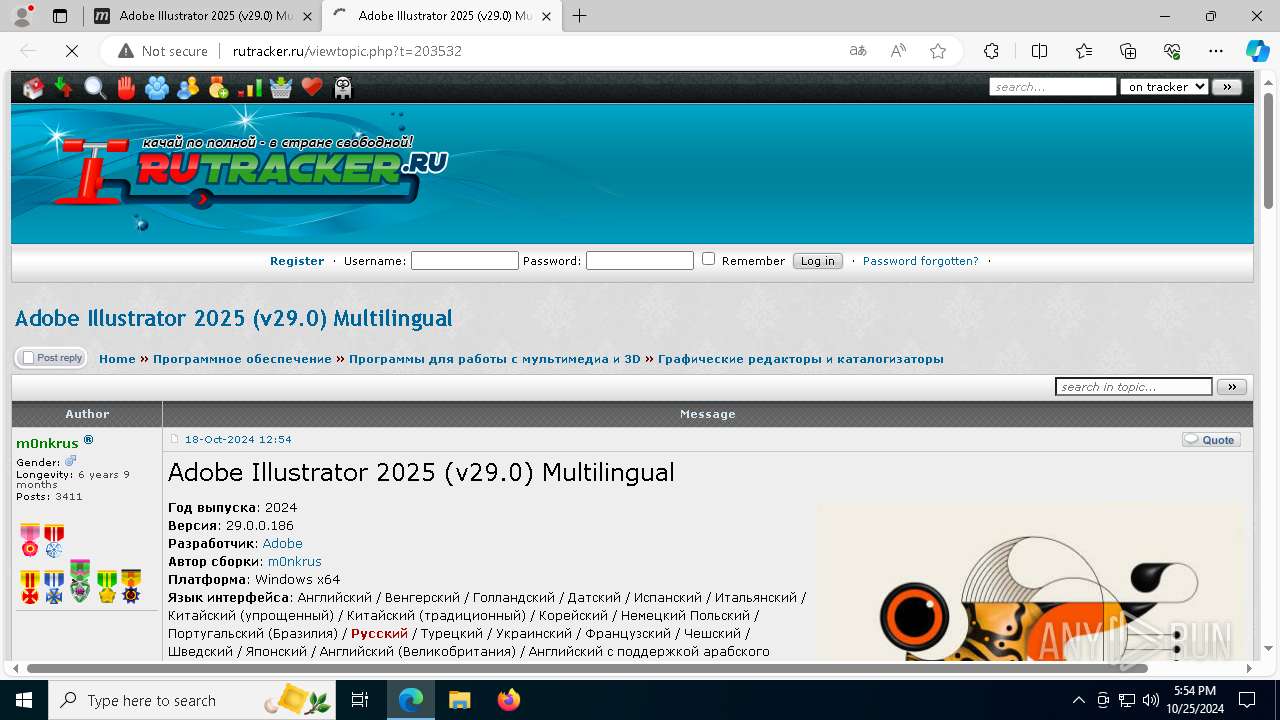The height and width of the screenshot is (720, 1280).
Task: Open the bar chart statistics icon
Action: (x=250, y=88)
